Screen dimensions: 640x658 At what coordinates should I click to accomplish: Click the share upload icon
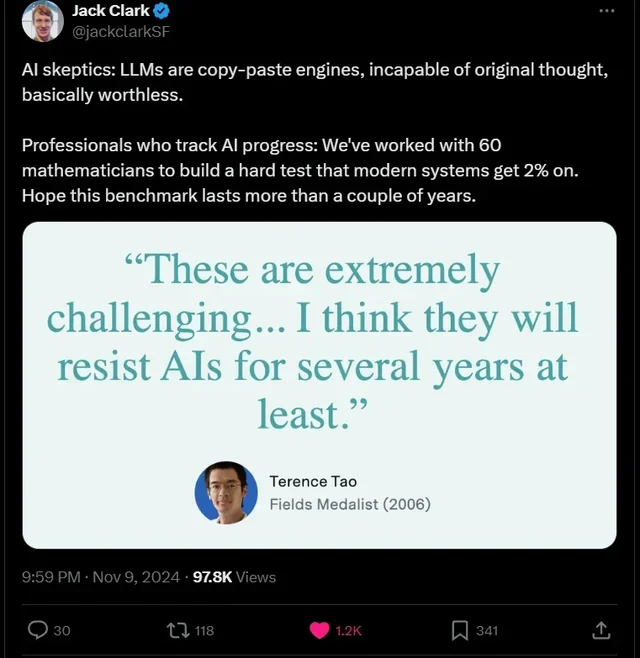point(601,630)
